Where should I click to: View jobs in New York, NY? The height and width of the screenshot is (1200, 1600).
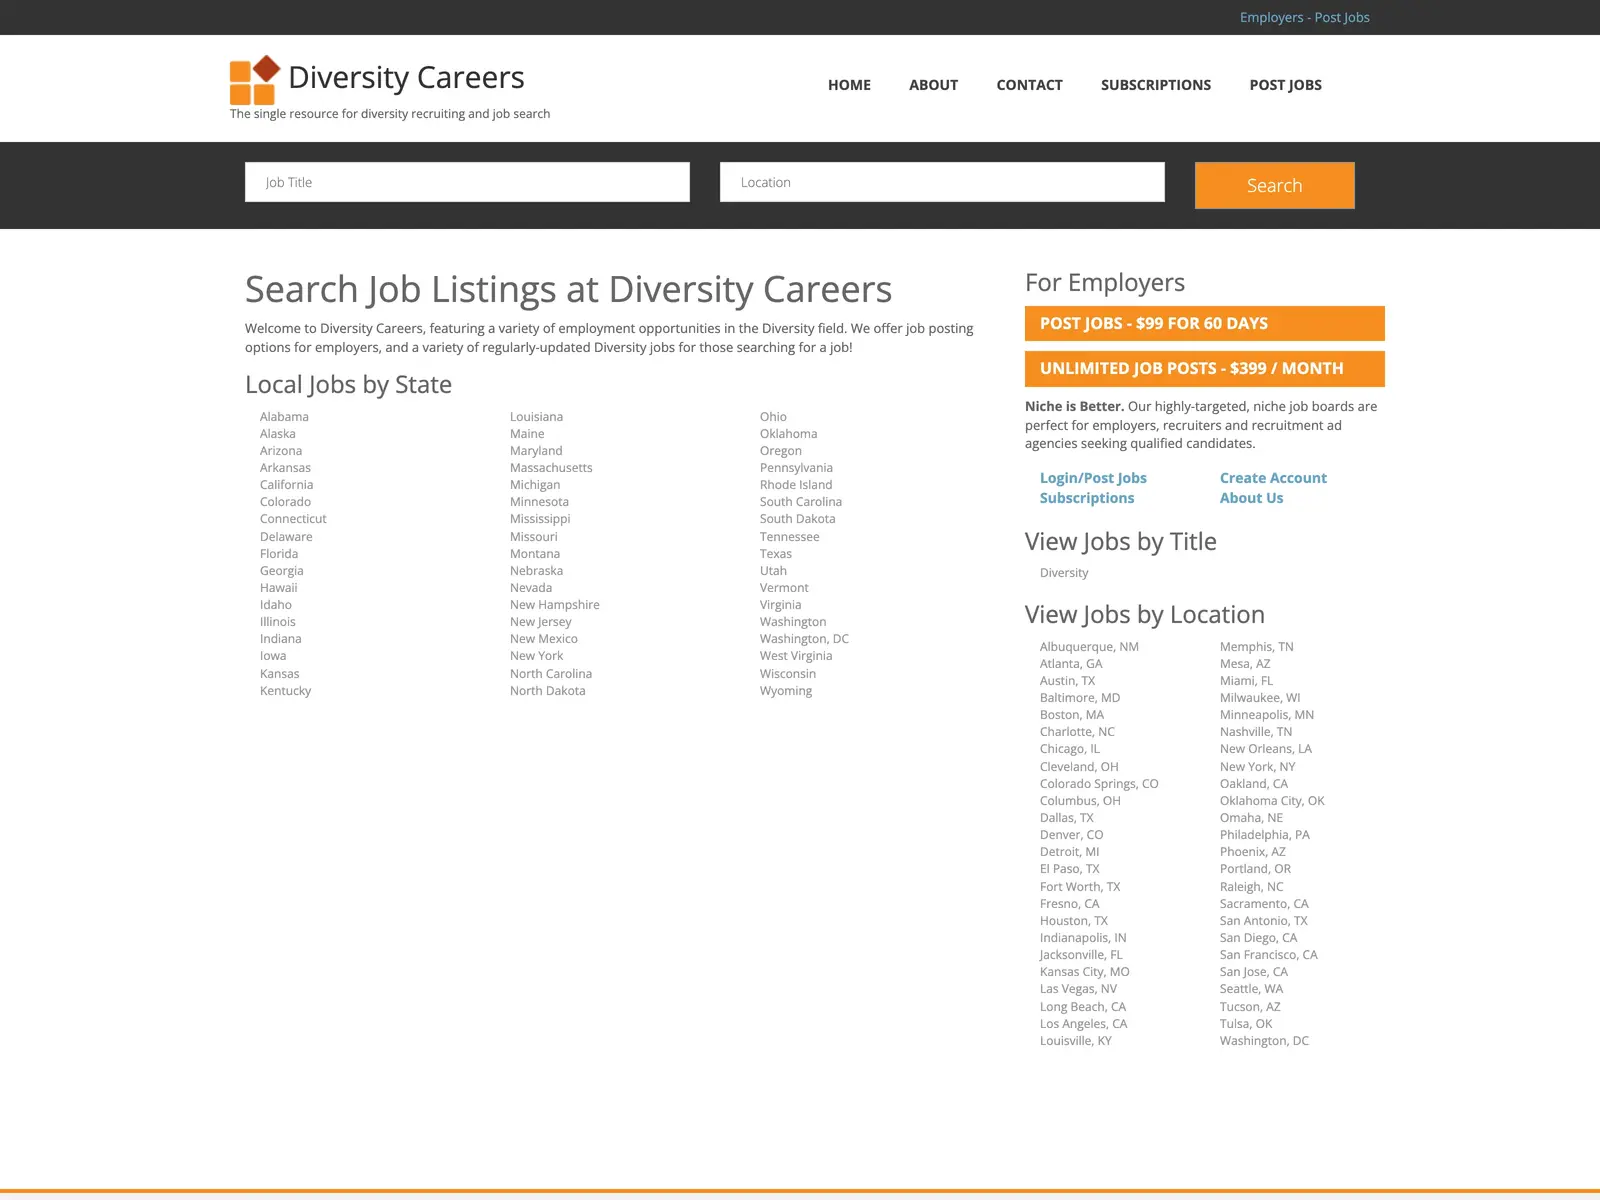pos(1257,767)
